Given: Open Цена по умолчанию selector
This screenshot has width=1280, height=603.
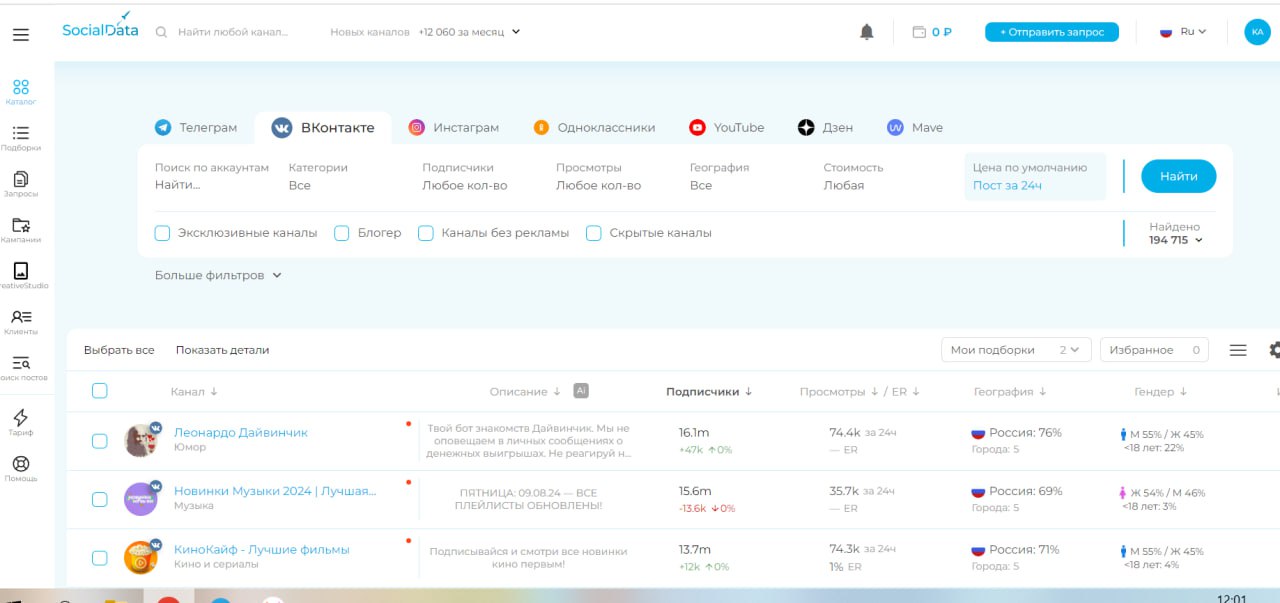Looking at the screenshot, I should (1035, 176).
